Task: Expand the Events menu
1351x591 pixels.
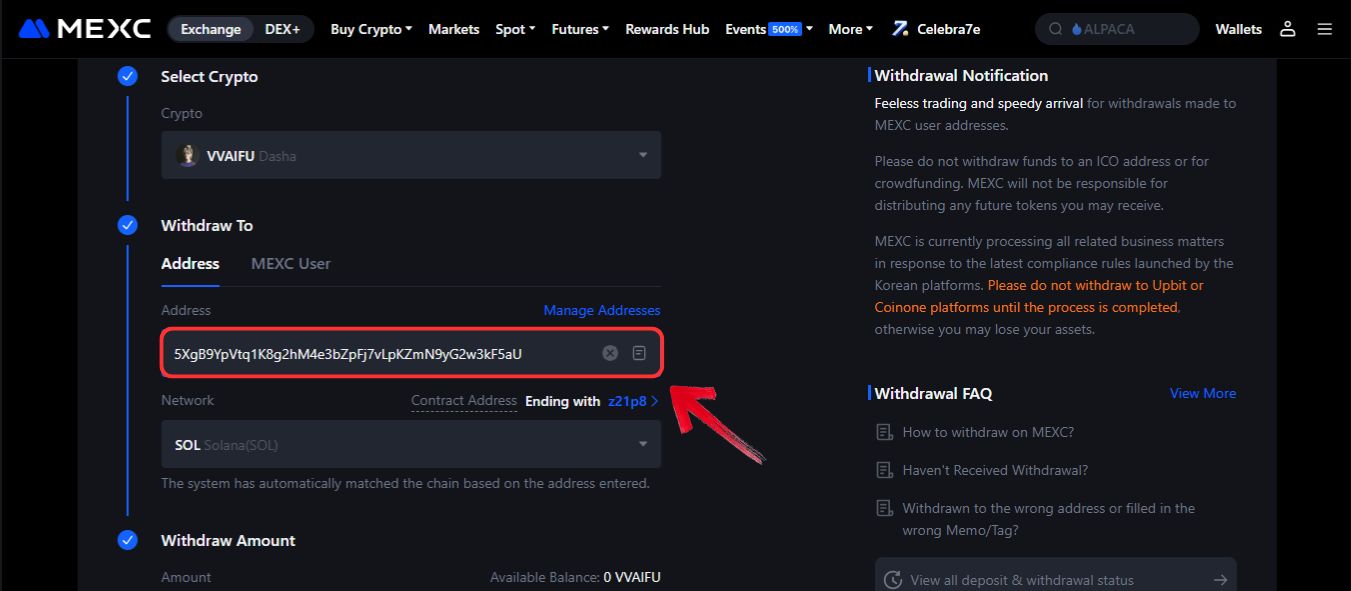Action: tap(769, 29)
